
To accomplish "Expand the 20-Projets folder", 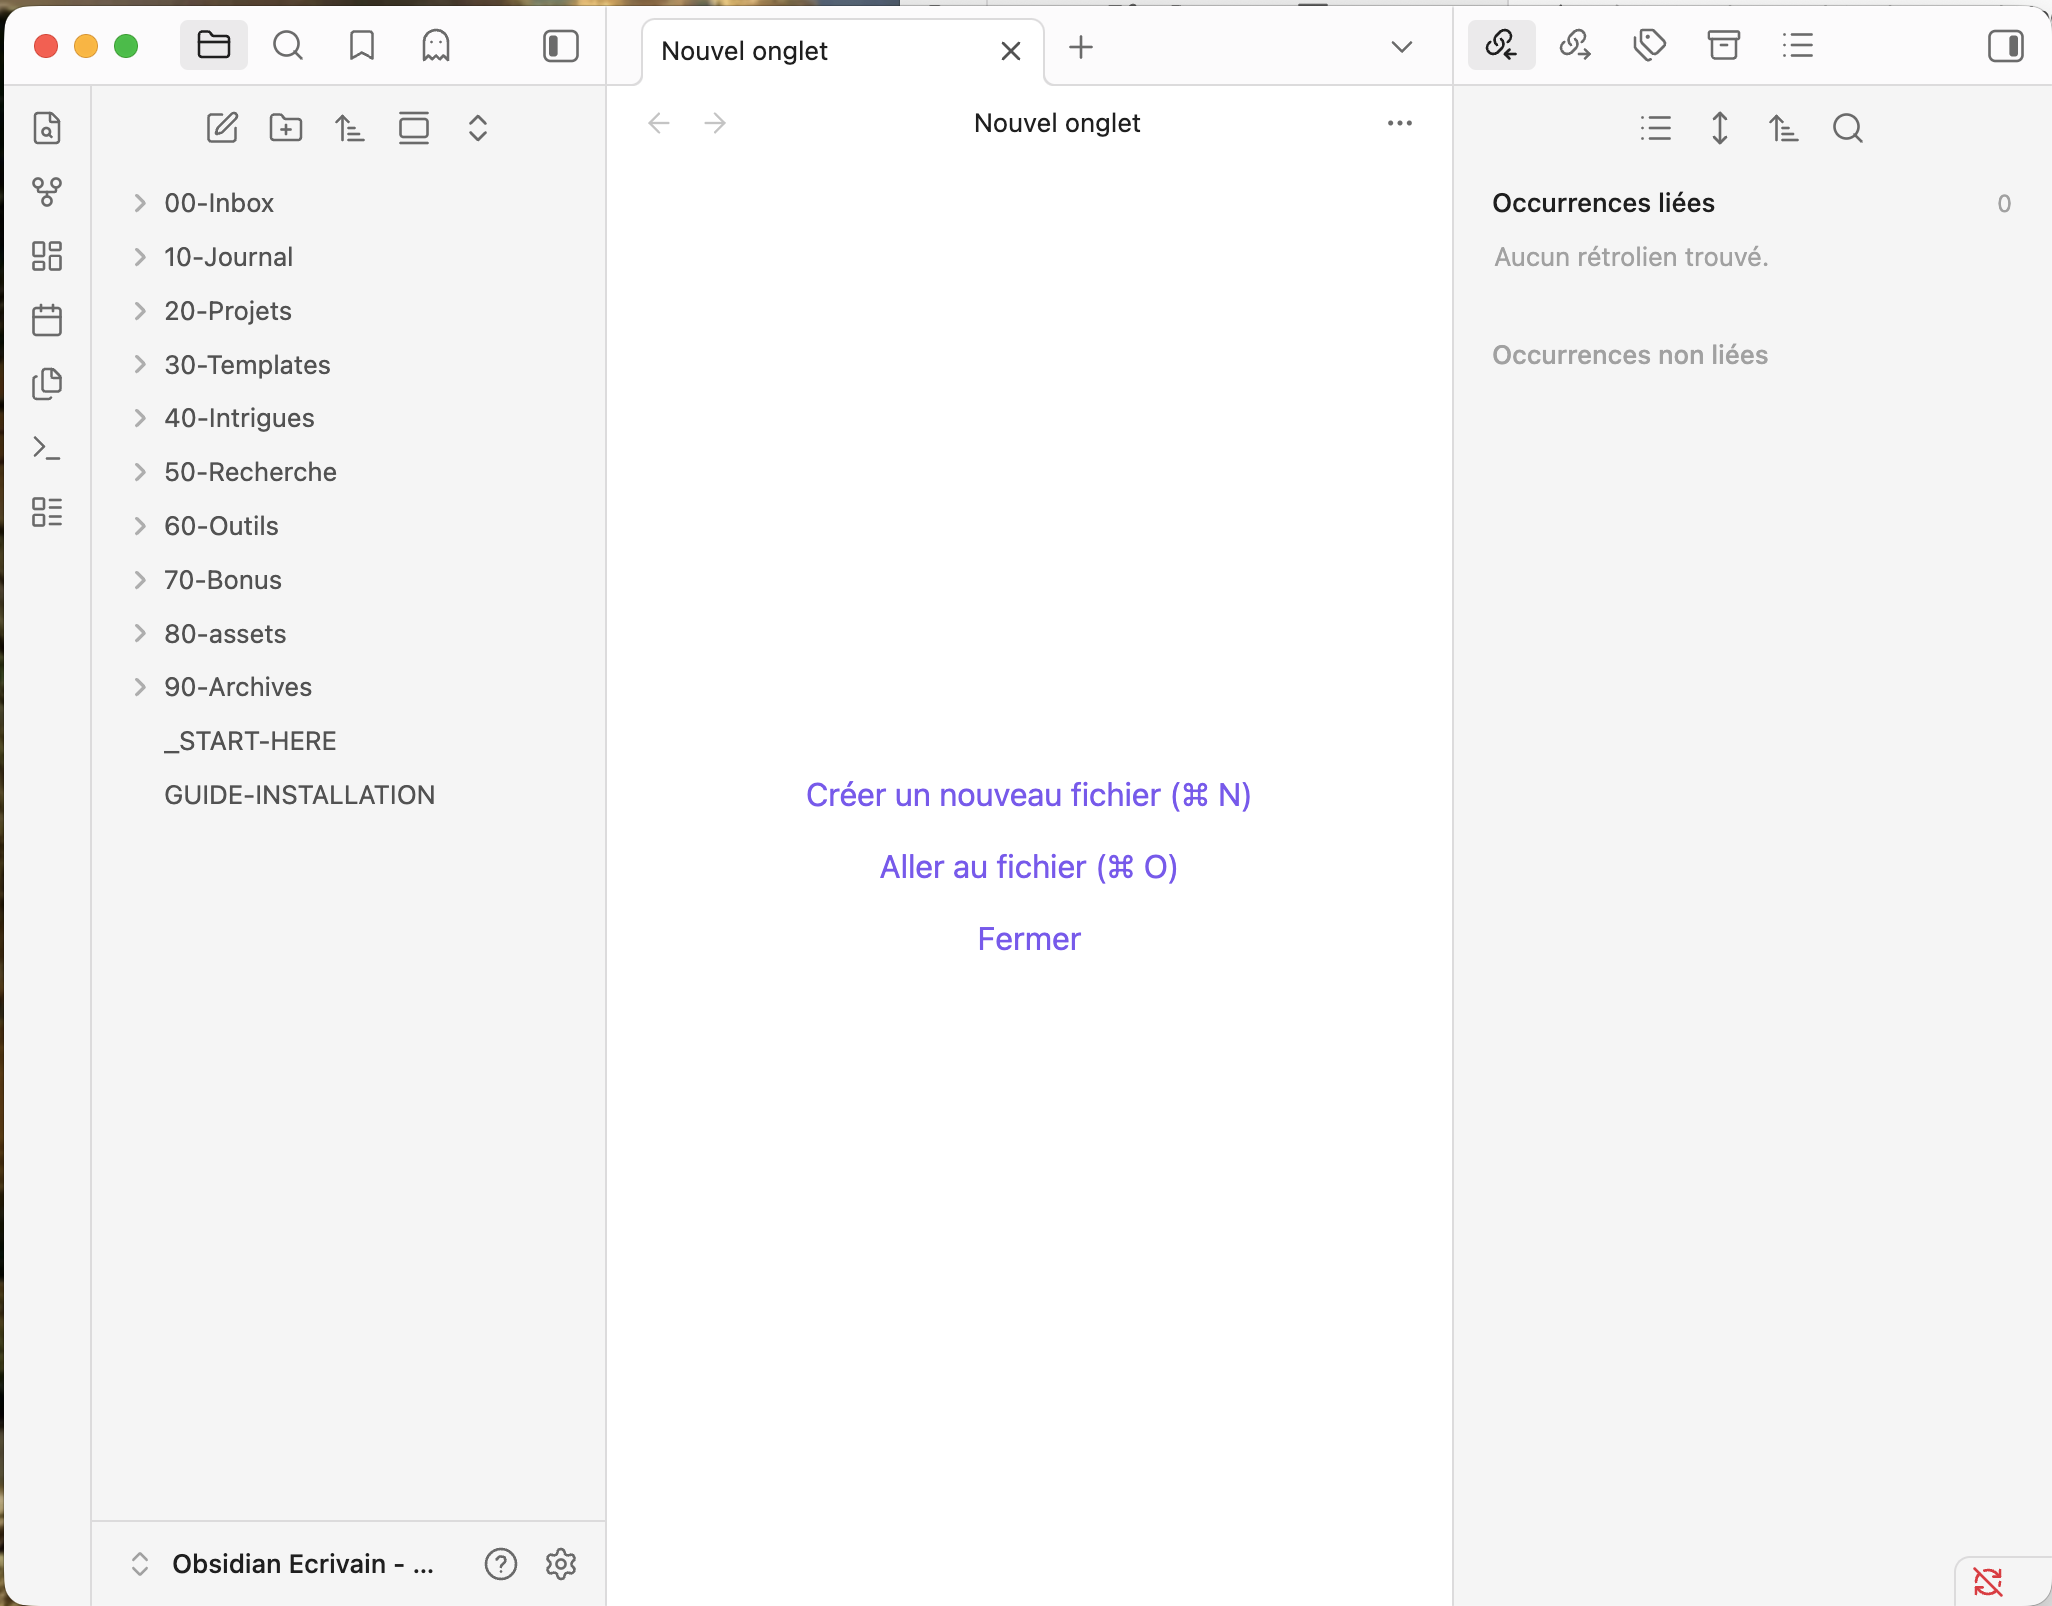I will coord(140,311).
